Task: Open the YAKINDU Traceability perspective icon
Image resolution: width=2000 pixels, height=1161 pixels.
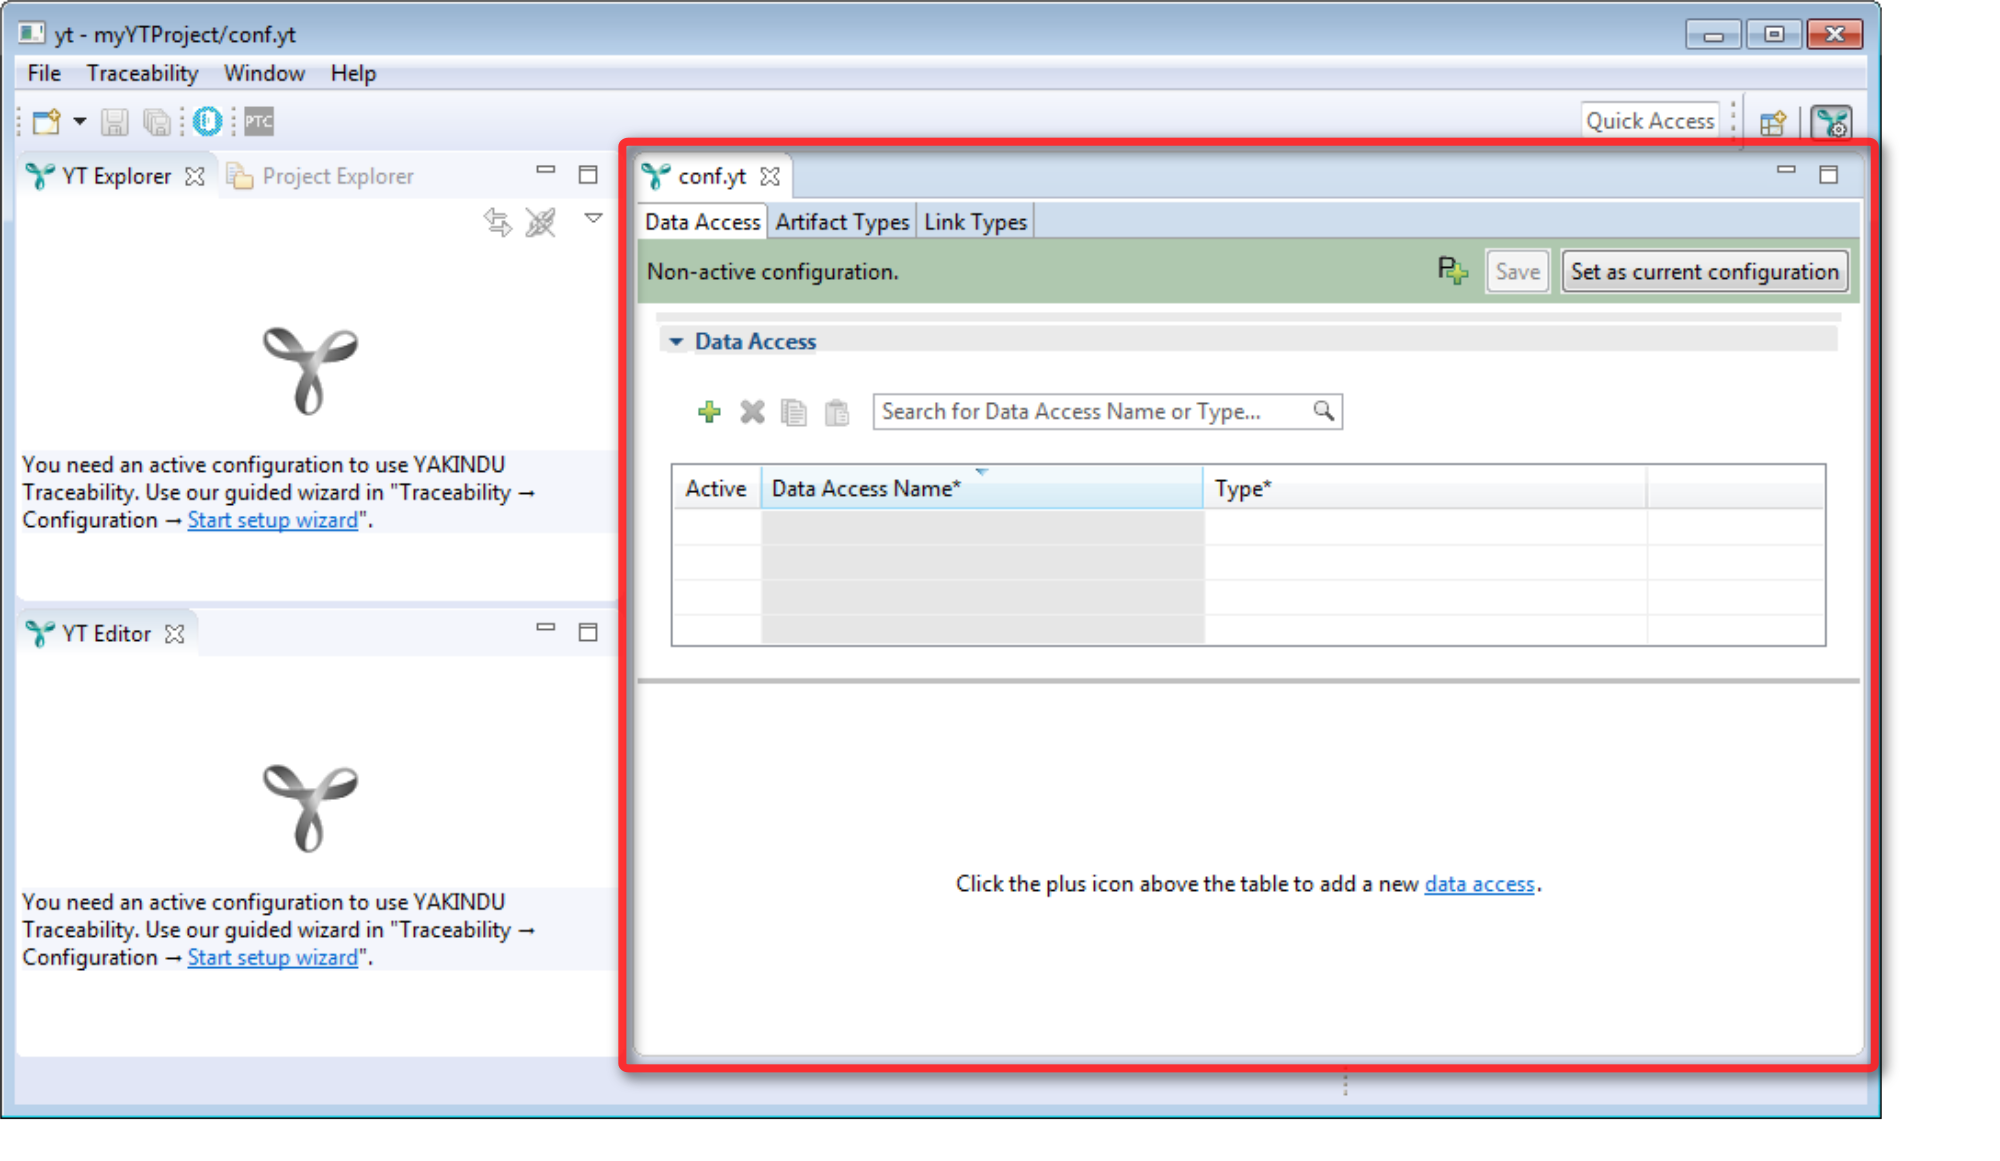Action: pos(1833,121)
